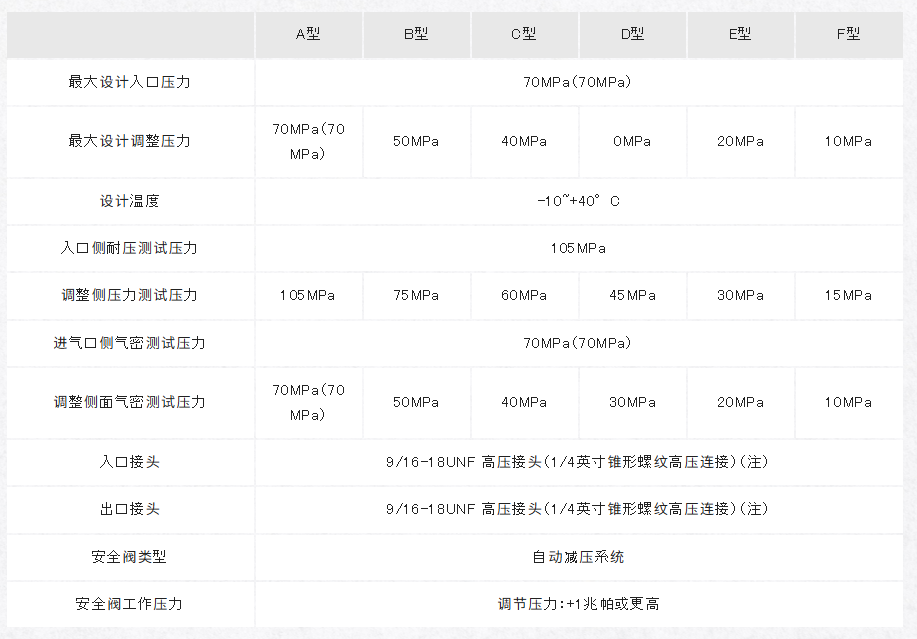The height and width of the screenshot is (639, 917).
Task: Click the 最大设计调整压力 row label
Action: click(x=130, y=141)
